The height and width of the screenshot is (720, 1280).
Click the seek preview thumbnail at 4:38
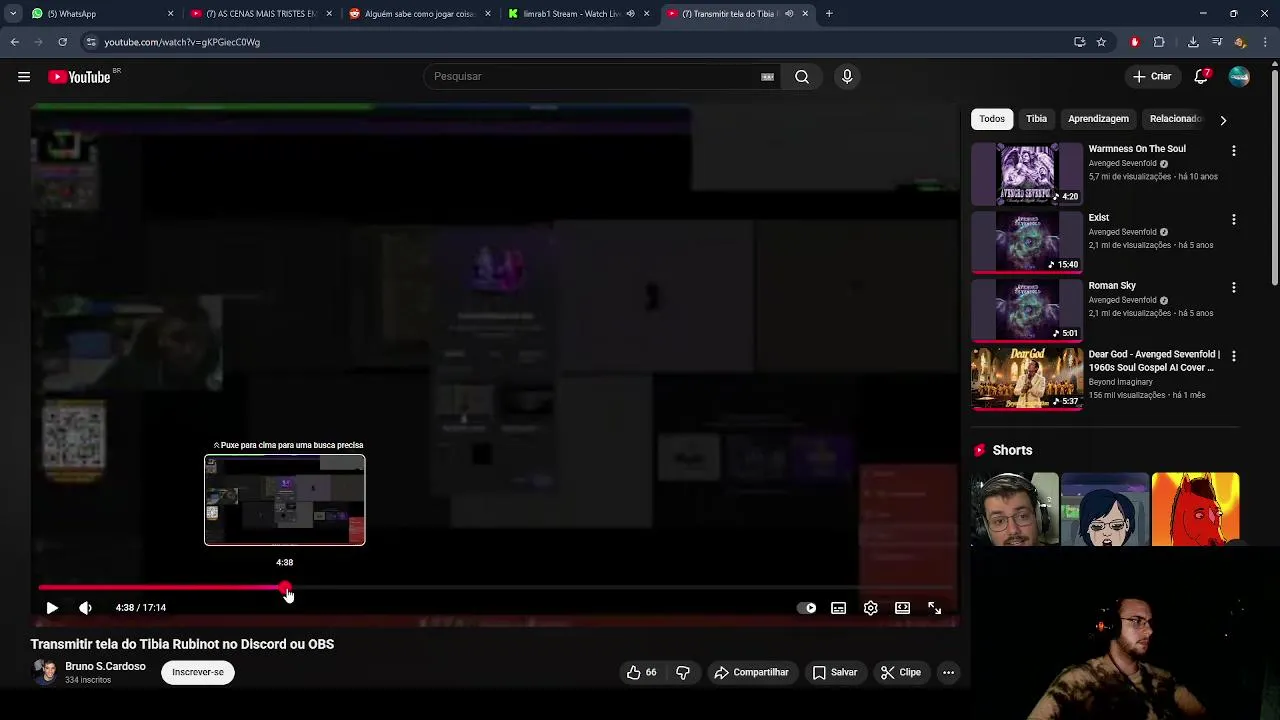285,500
